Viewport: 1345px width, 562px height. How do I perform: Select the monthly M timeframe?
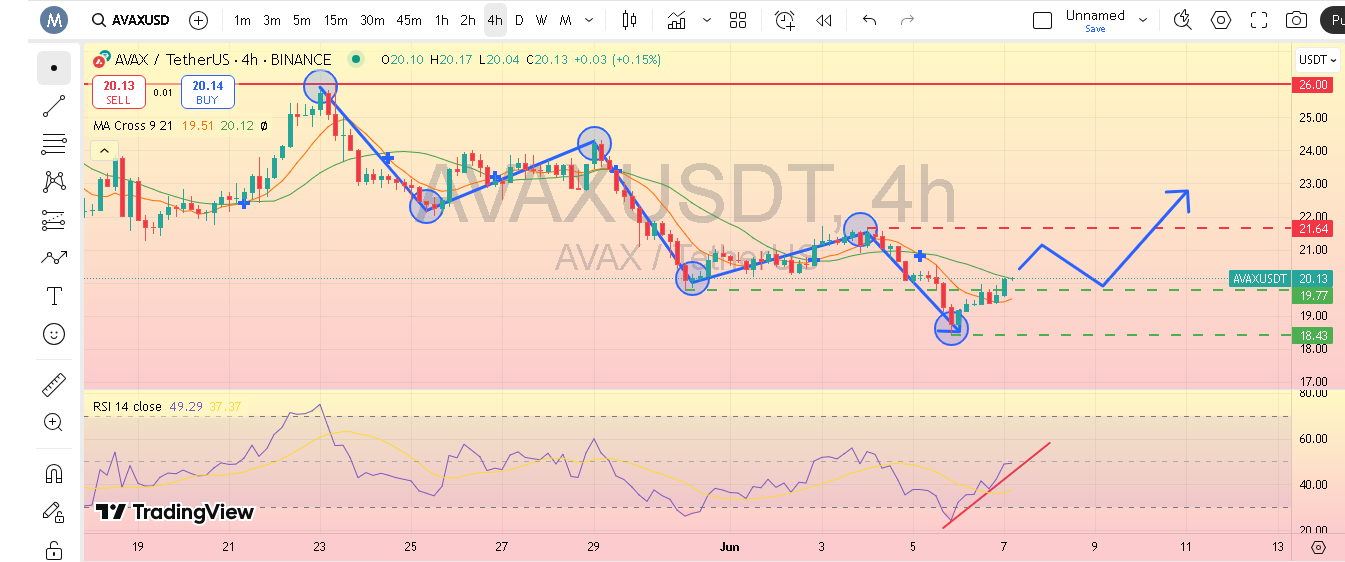[565, 20]
